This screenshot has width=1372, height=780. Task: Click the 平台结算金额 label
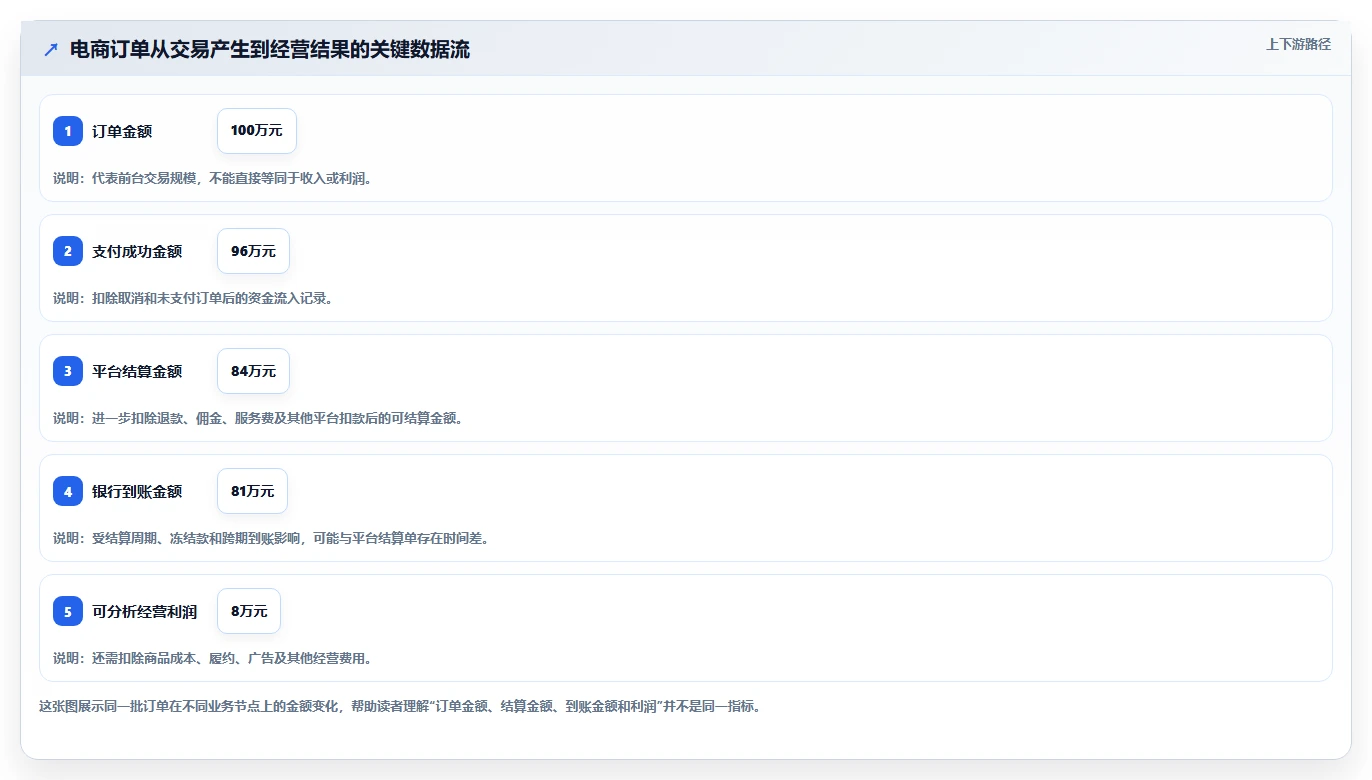pos(137,371)
